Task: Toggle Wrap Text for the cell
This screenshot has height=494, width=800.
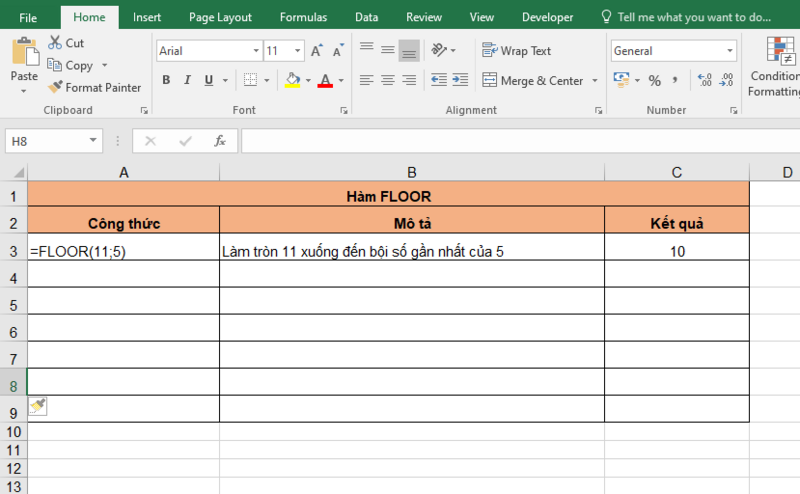Action: pos(516,51)
